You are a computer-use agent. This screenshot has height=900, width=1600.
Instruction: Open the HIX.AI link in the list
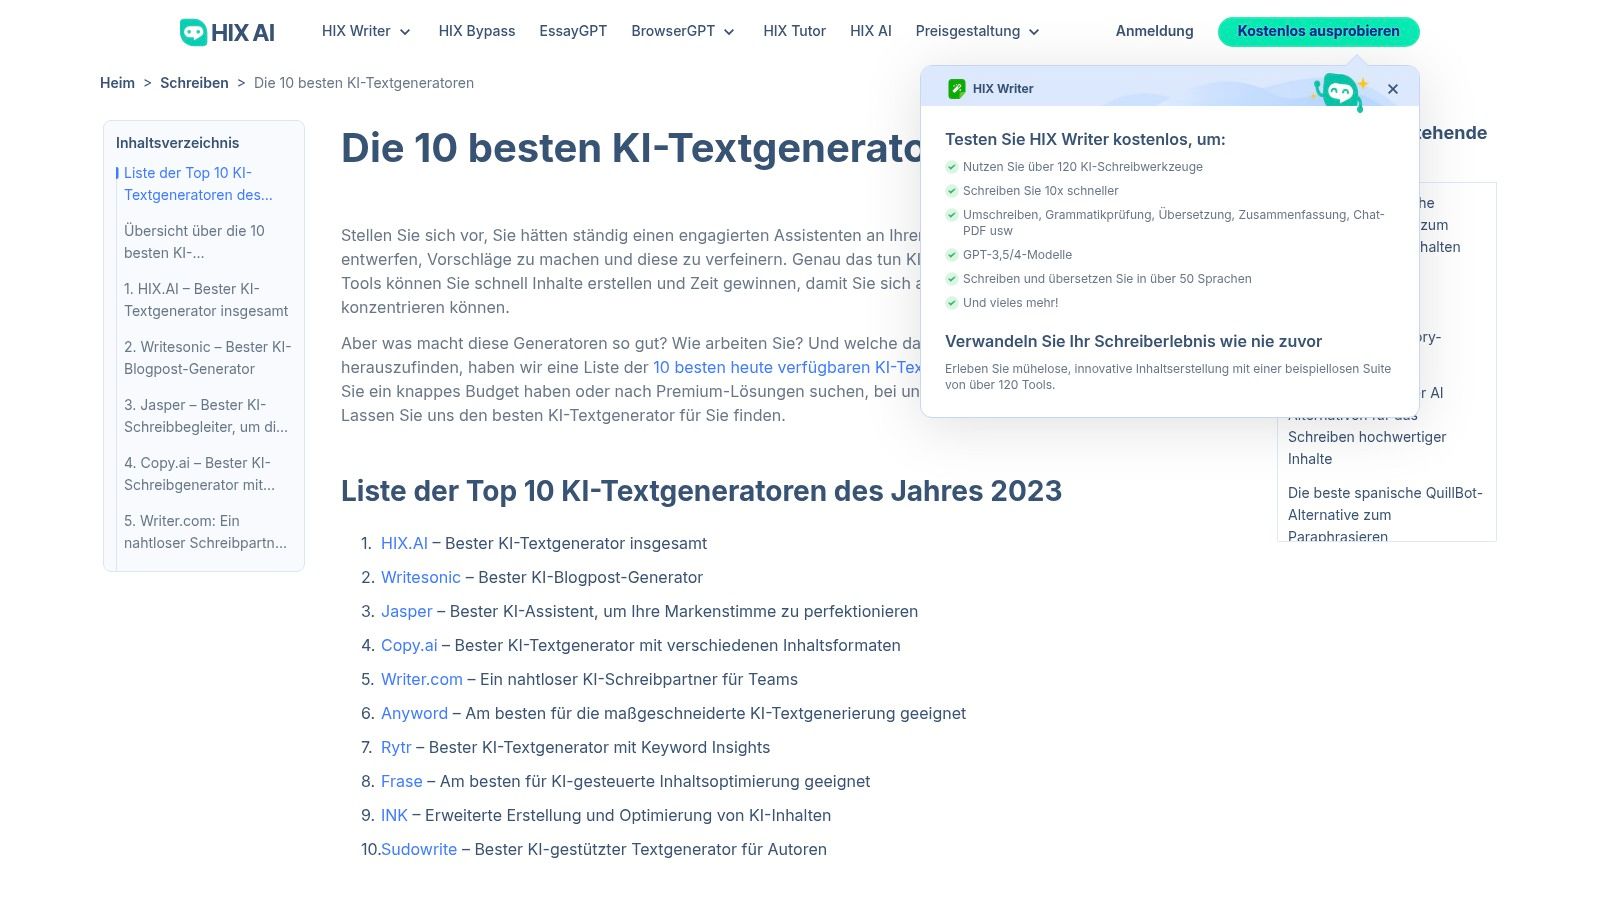click(x=404, y=544)
